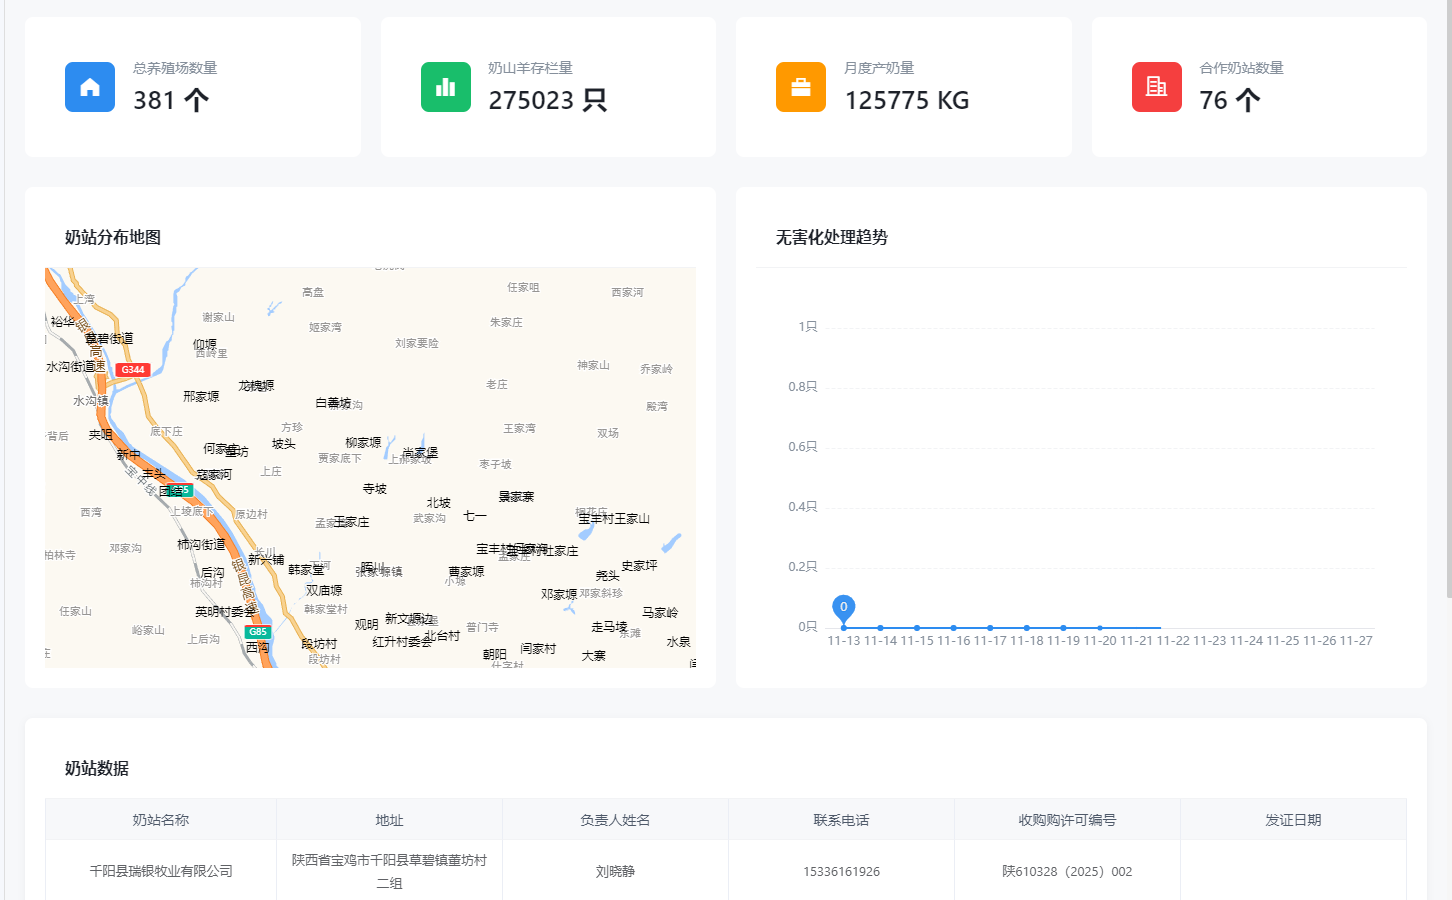Click the 无害化处理趋势 chart title
This screenshot has width=1452, height=900.
tap(832, 237)
